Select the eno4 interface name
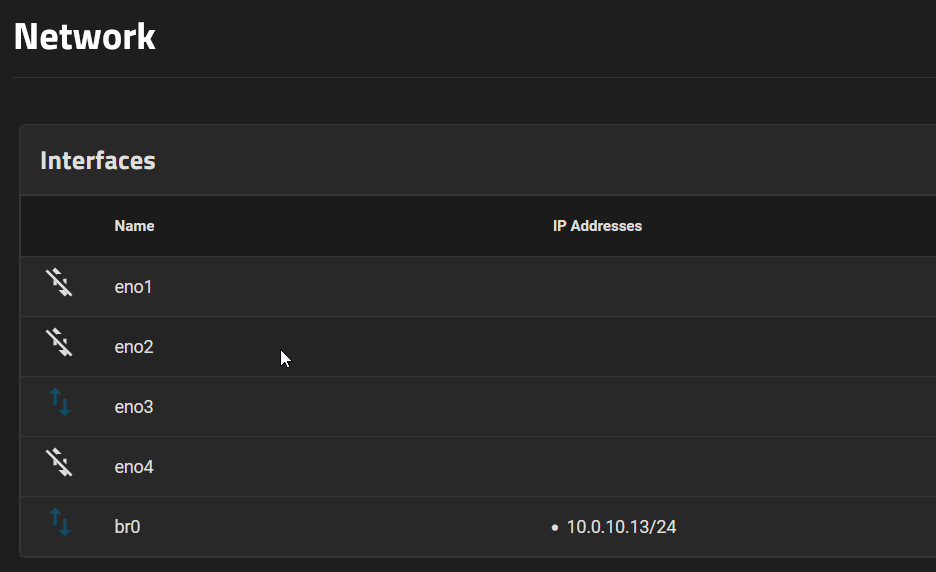936x572 pixels. pyautogui.click(x=133, y=467)
